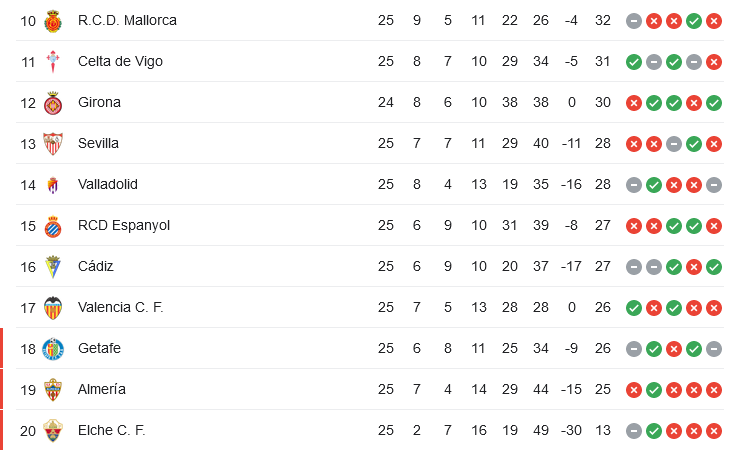The width and height of the screenshot is (743, 450).
Task: Click the Getafe blue round badge
Action: pos(53,349)
